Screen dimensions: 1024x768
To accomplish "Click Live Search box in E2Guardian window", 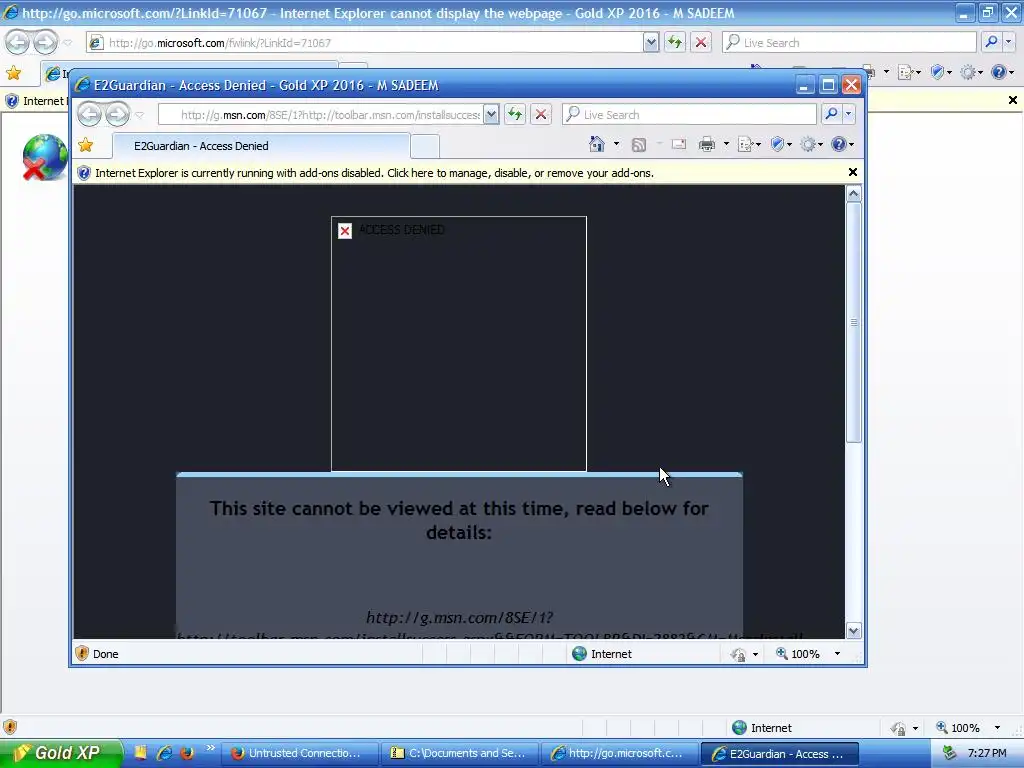I will pyautogui.click(x=689, y=114).
